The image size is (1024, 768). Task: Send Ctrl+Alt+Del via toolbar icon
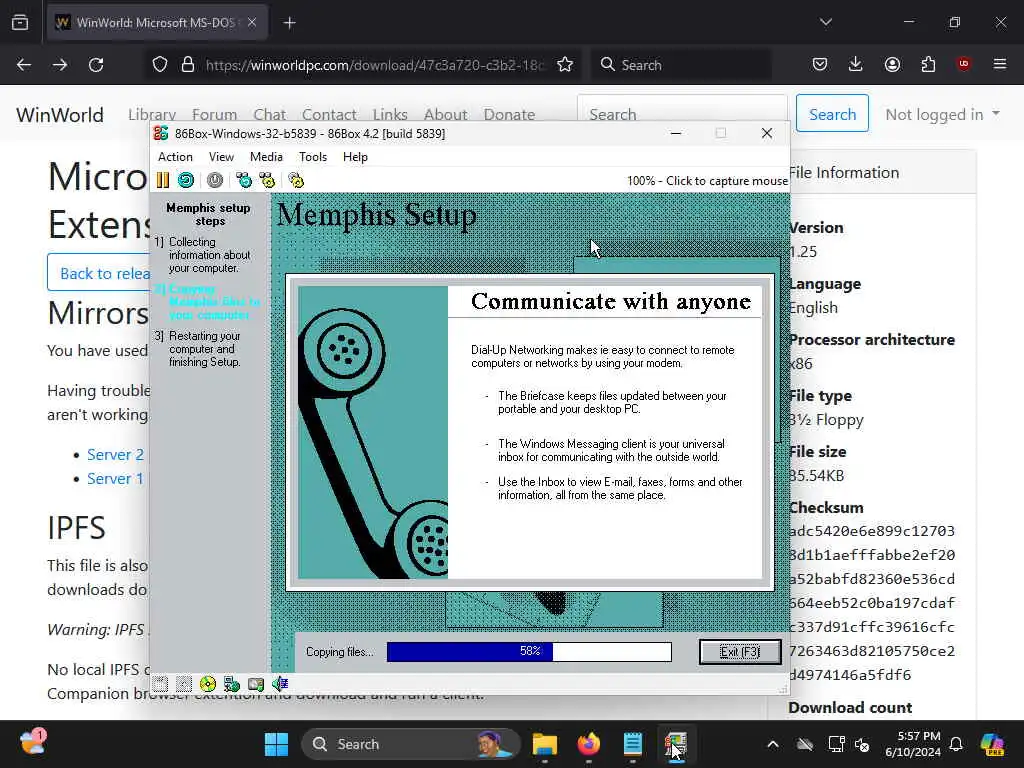(x=244, y=180)
